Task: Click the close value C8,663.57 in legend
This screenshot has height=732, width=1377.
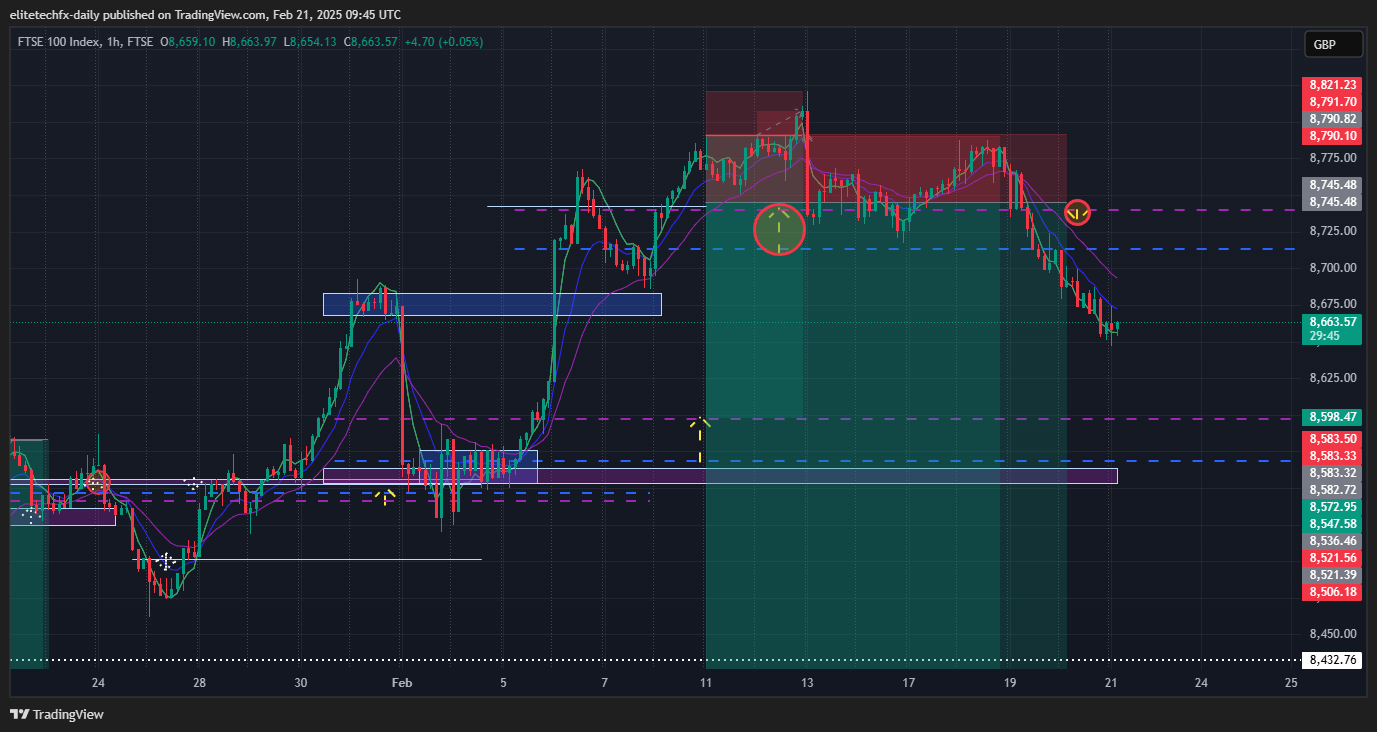Action: [371, 42]
